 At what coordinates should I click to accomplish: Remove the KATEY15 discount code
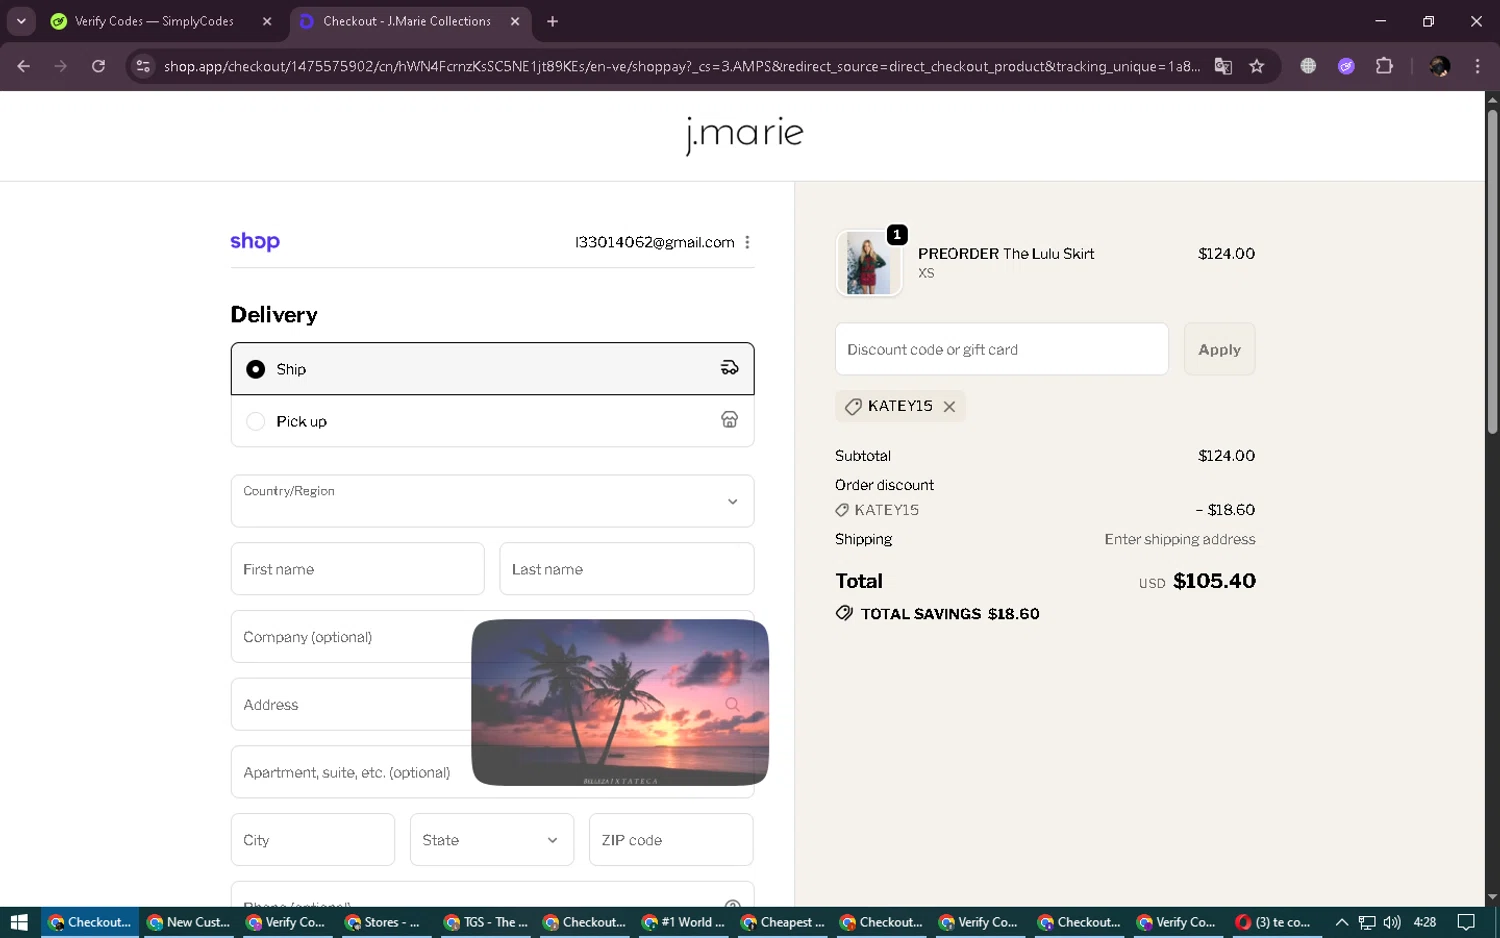coord(949,406)
